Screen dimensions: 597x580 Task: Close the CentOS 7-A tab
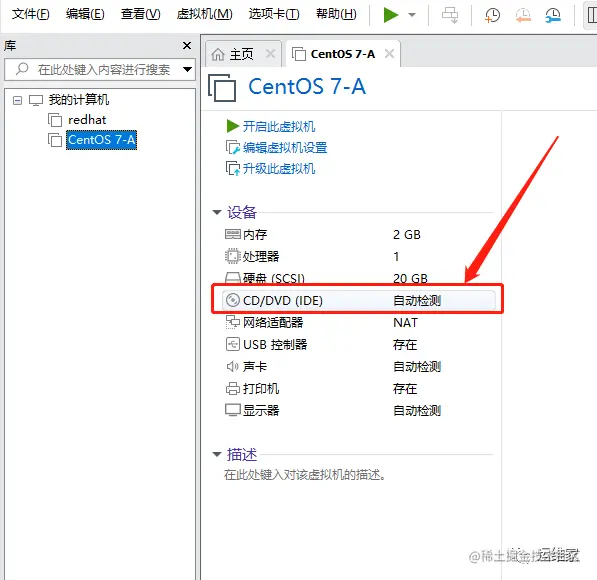[389, 54]
